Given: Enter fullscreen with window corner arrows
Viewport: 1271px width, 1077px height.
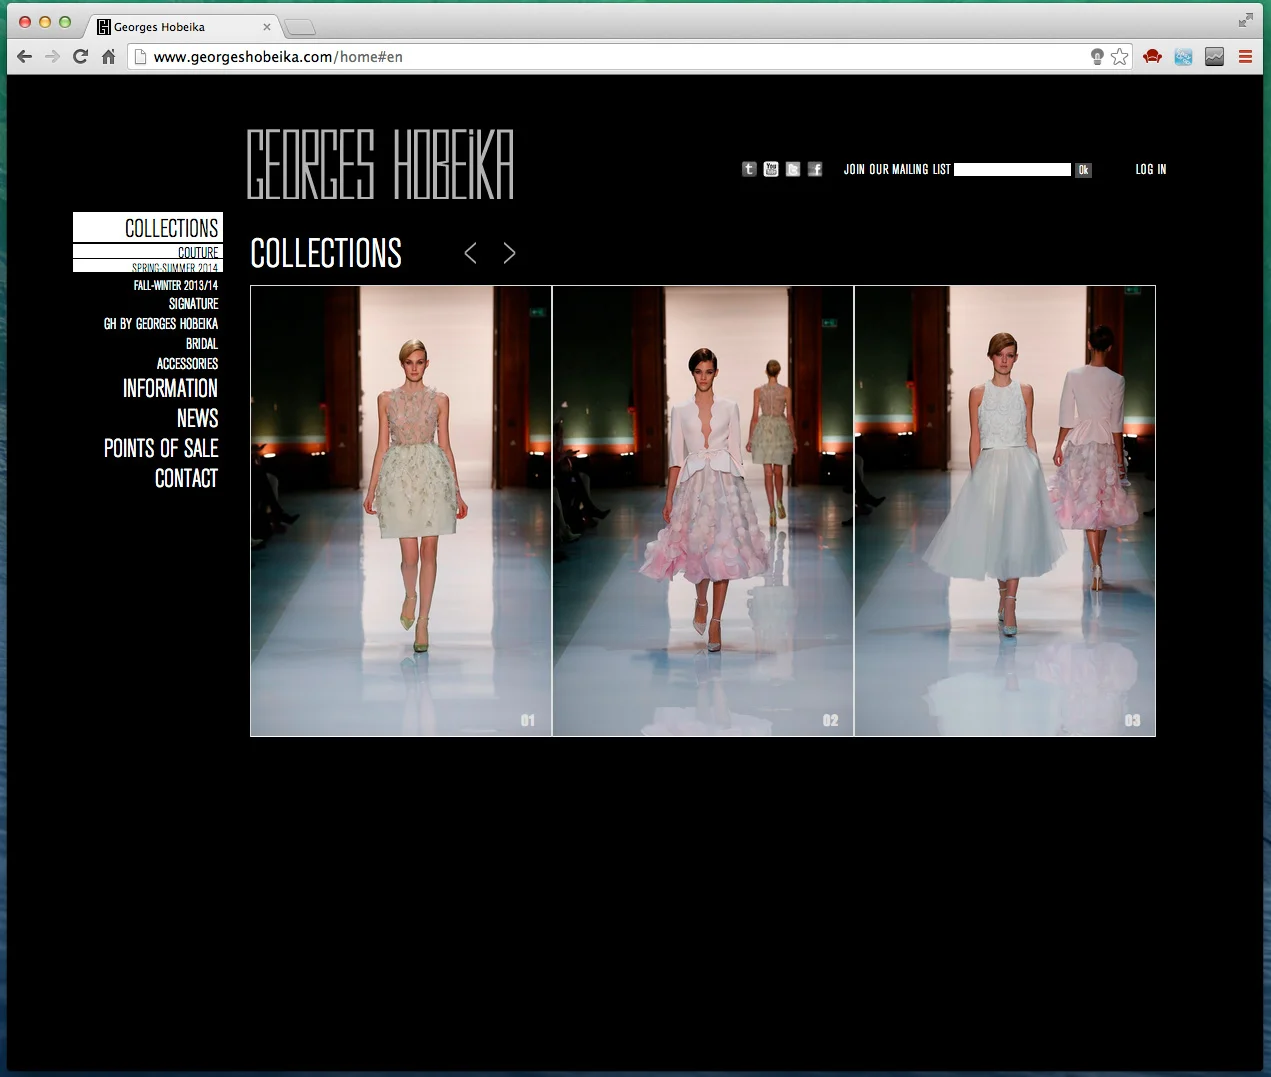Looking at the screenshot, I should click(x=1245, y=20).
